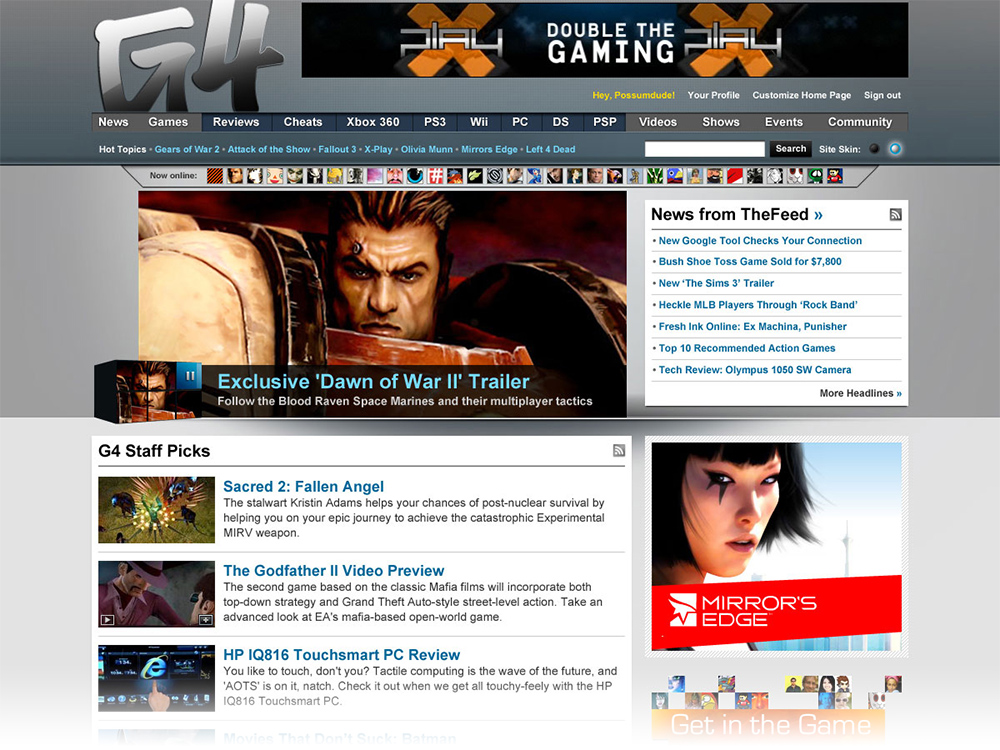Open the Shows section

click(721, 122)
